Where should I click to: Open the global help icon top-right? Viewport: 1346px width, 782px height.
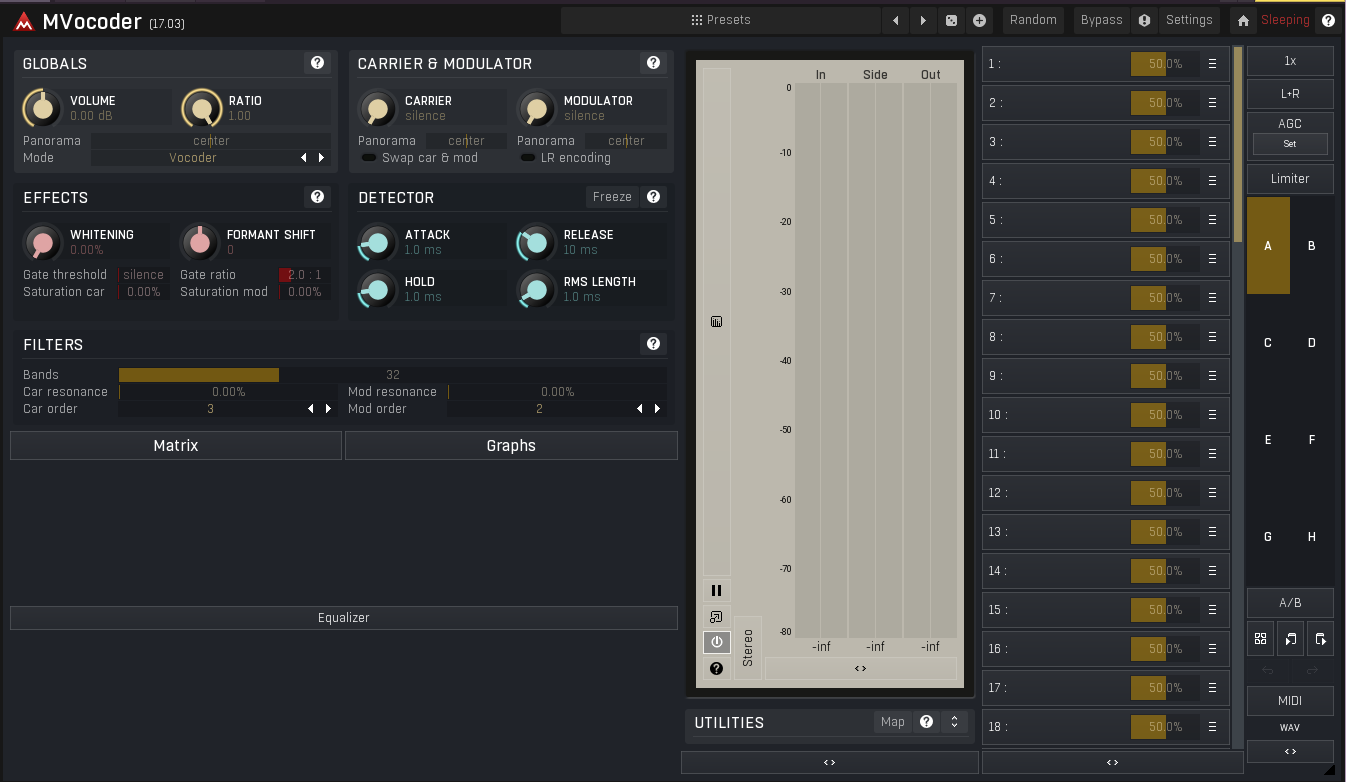pyautogui.click(x=1328, y=20)
